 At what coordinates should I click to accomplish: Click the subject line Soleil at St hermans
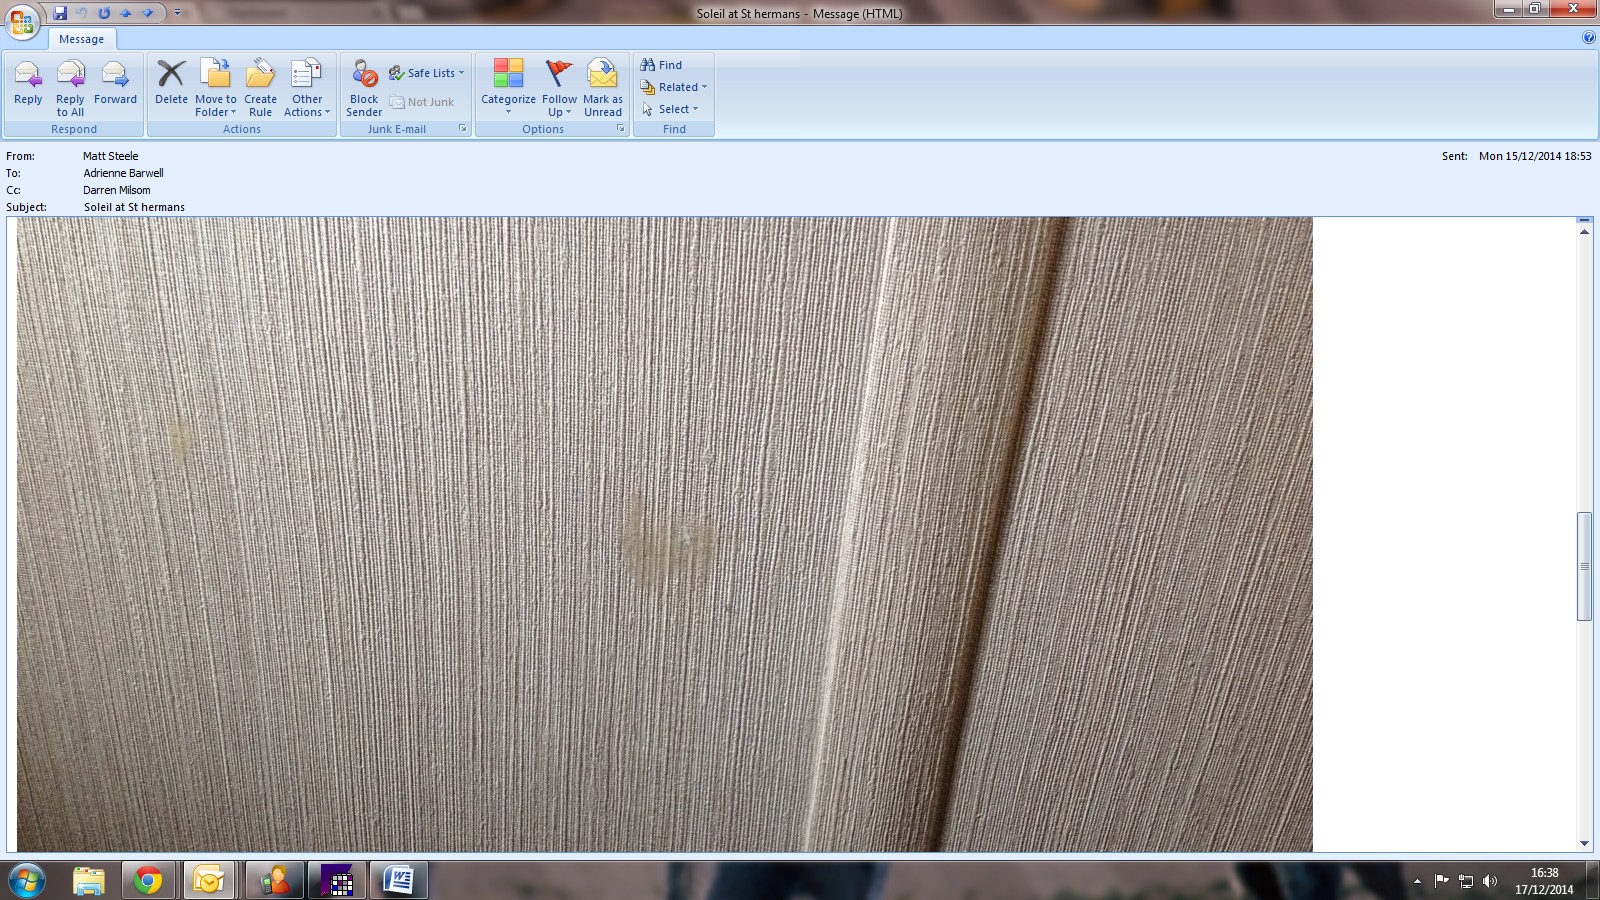pos(134,207)
